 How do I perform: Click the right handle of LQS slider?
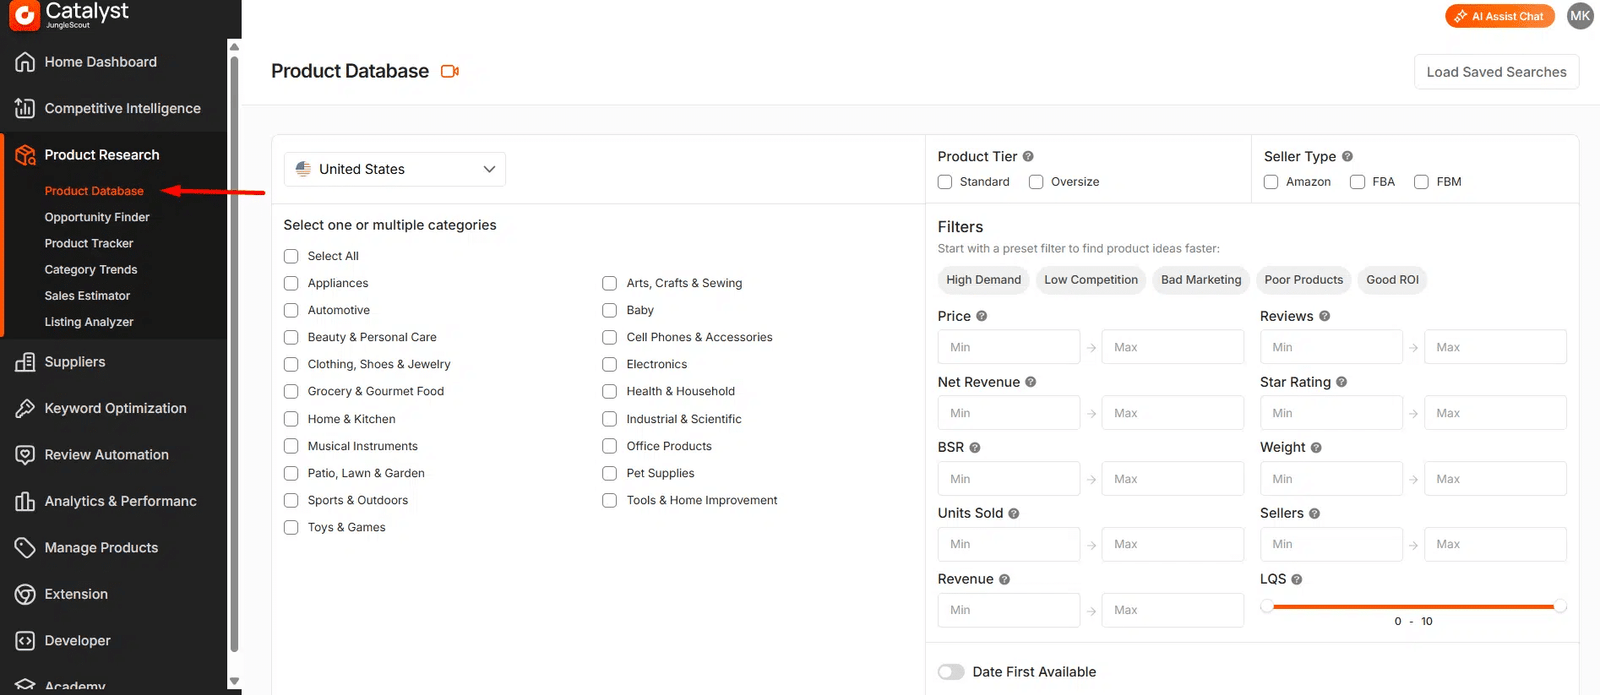pyautogui.click(x=1560, y=606)
